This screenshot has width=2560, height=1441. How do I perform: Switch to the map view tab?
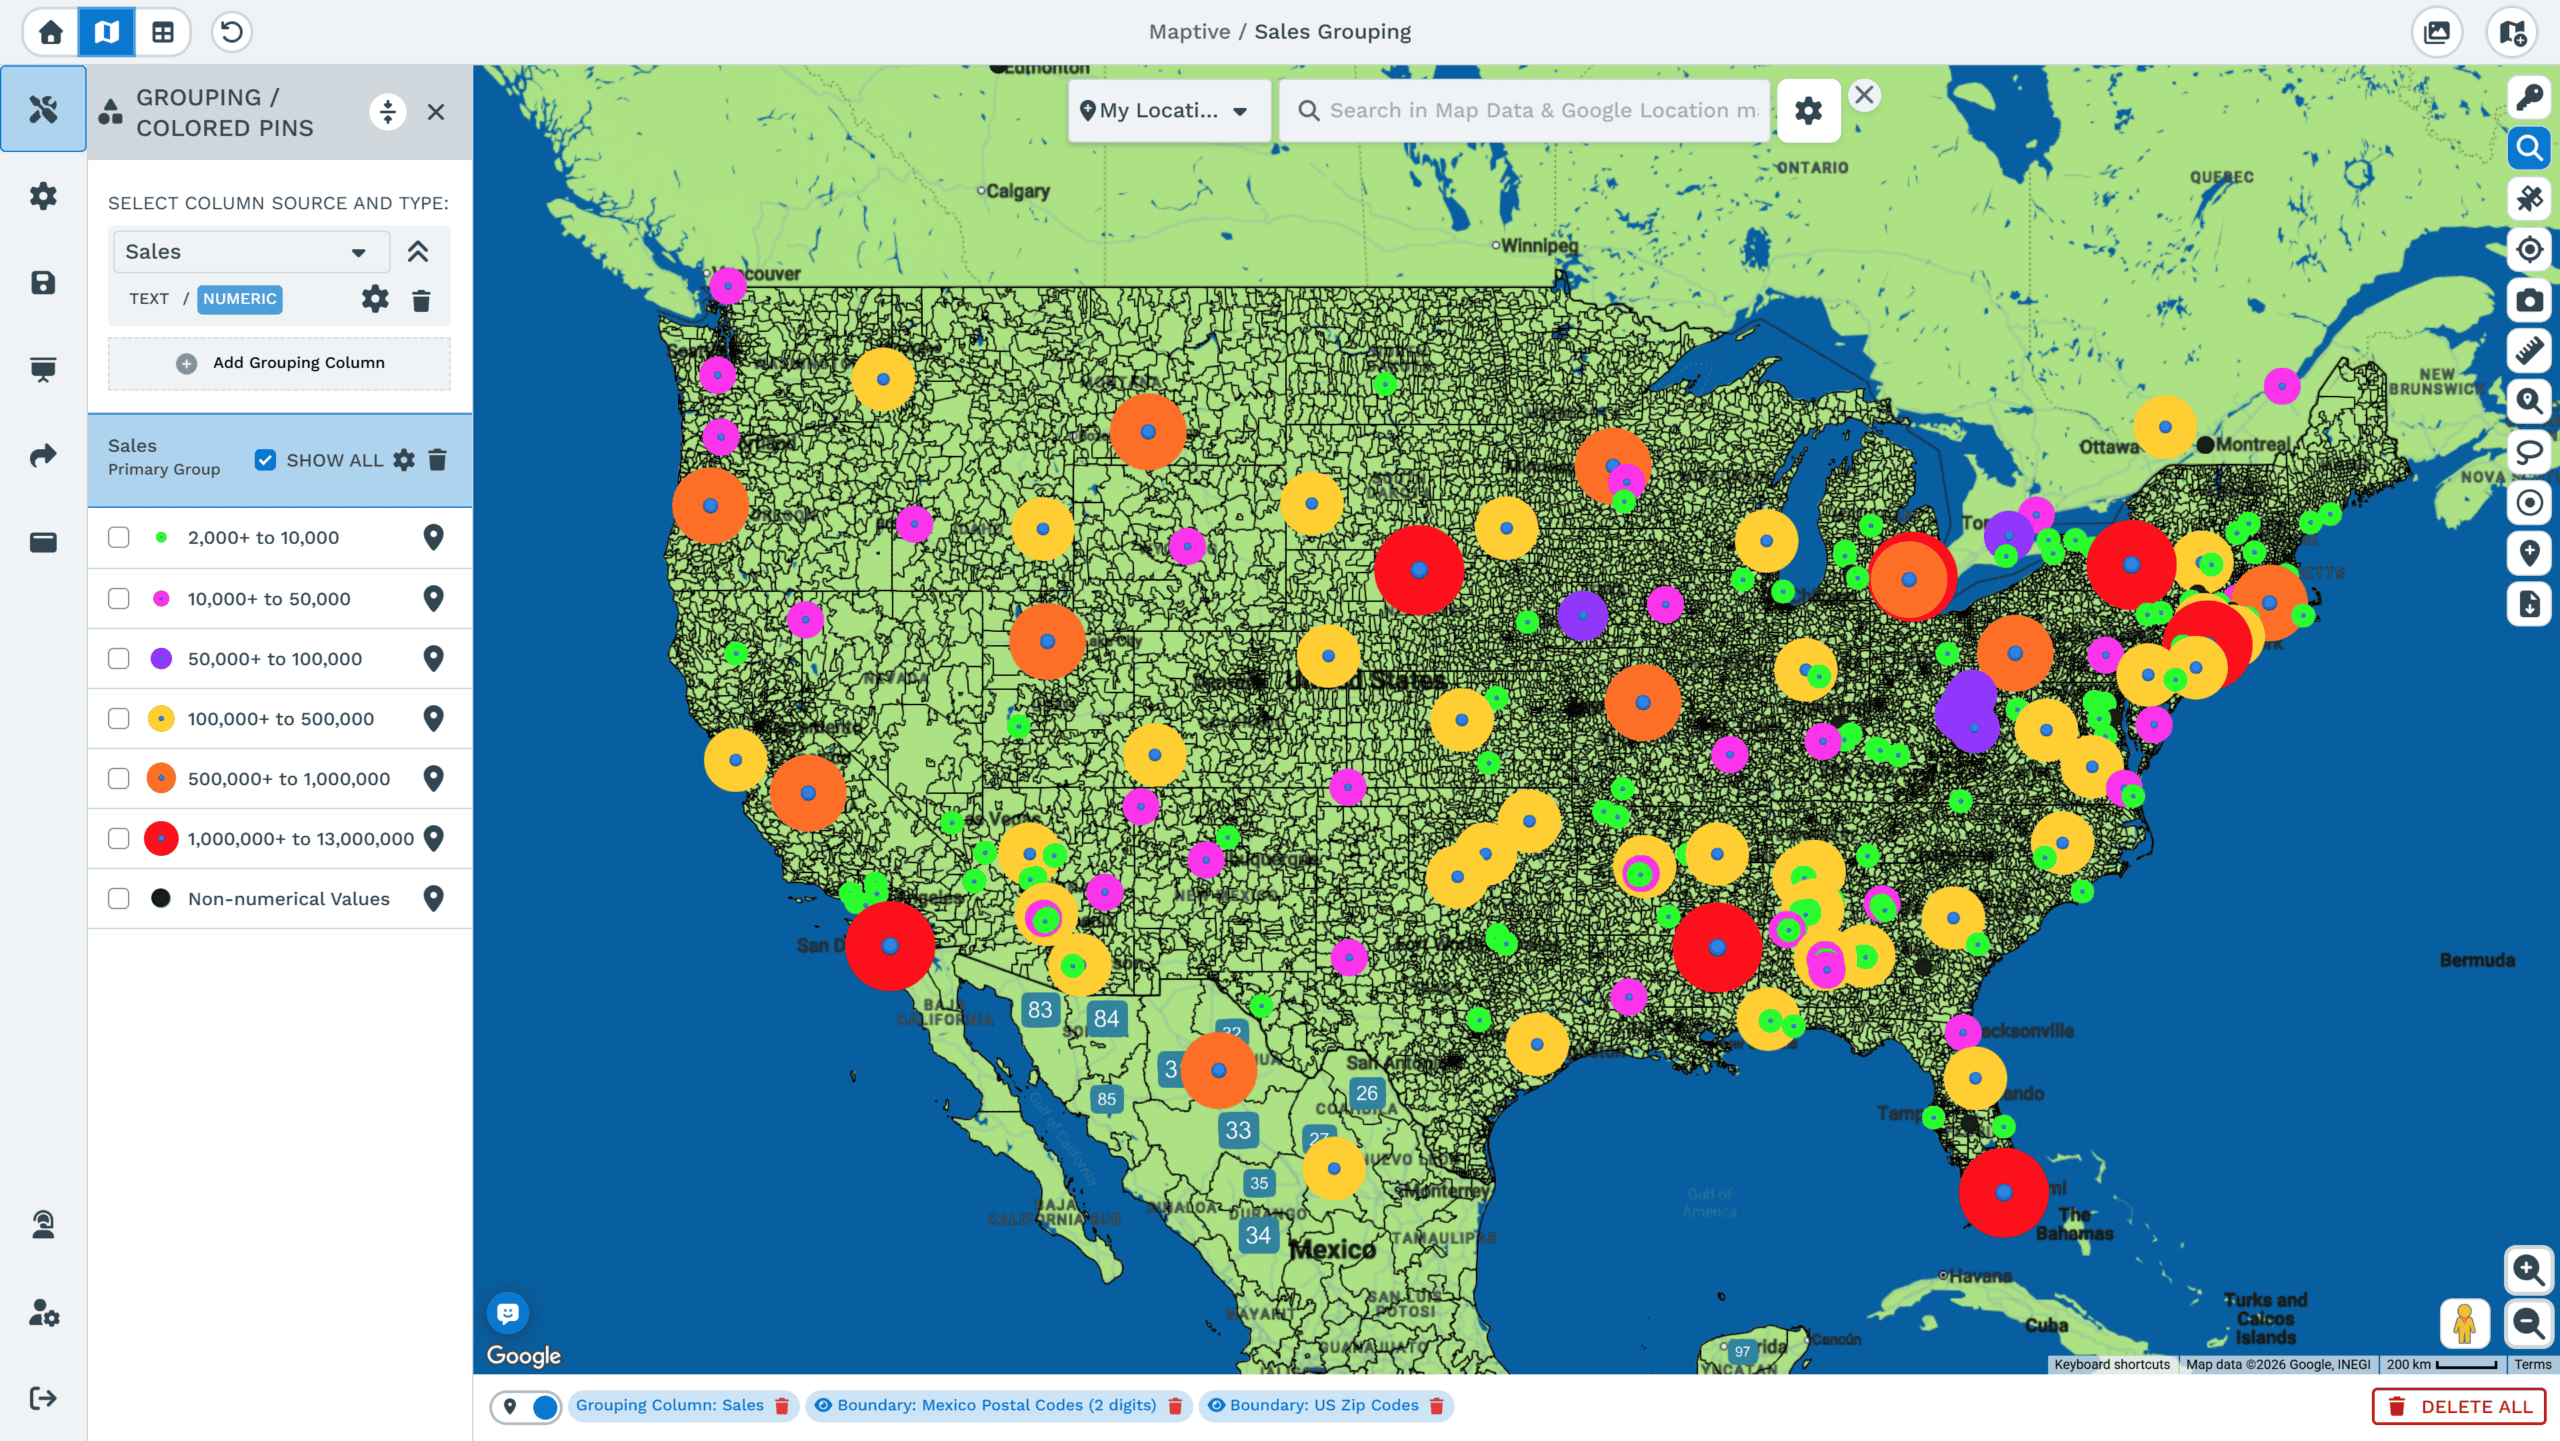107,32
